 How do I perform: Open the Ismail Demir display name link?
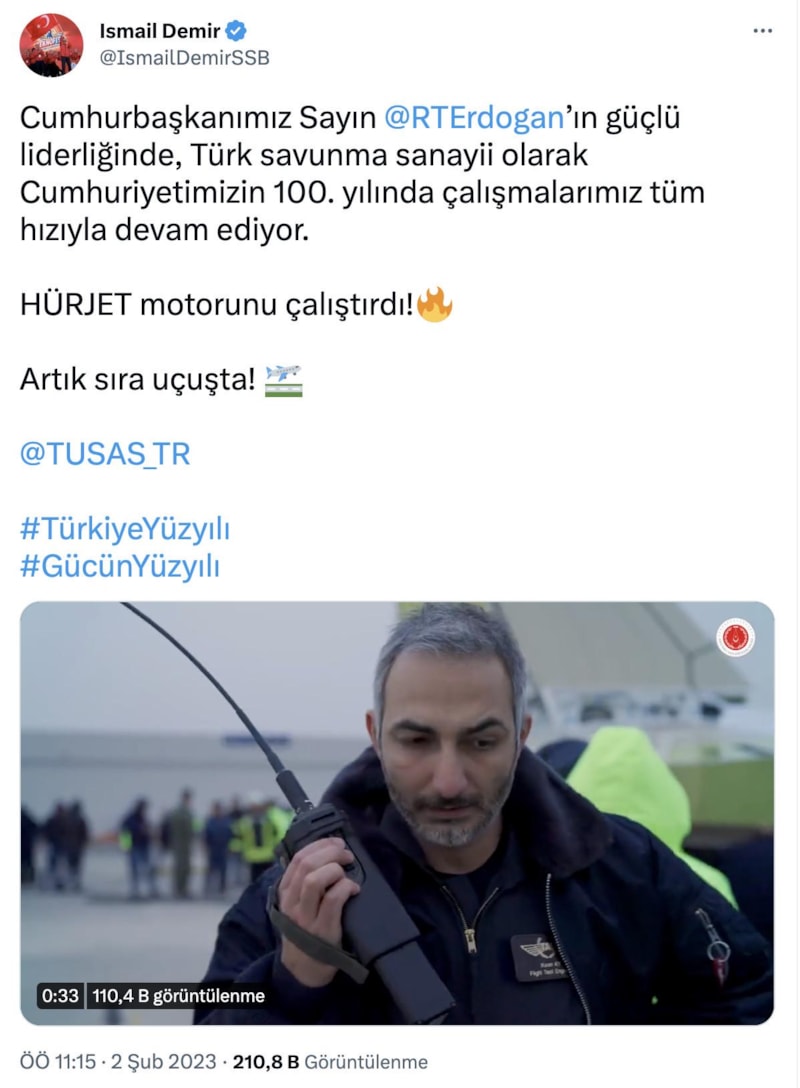pyautogui.click(x=160, y=31)
